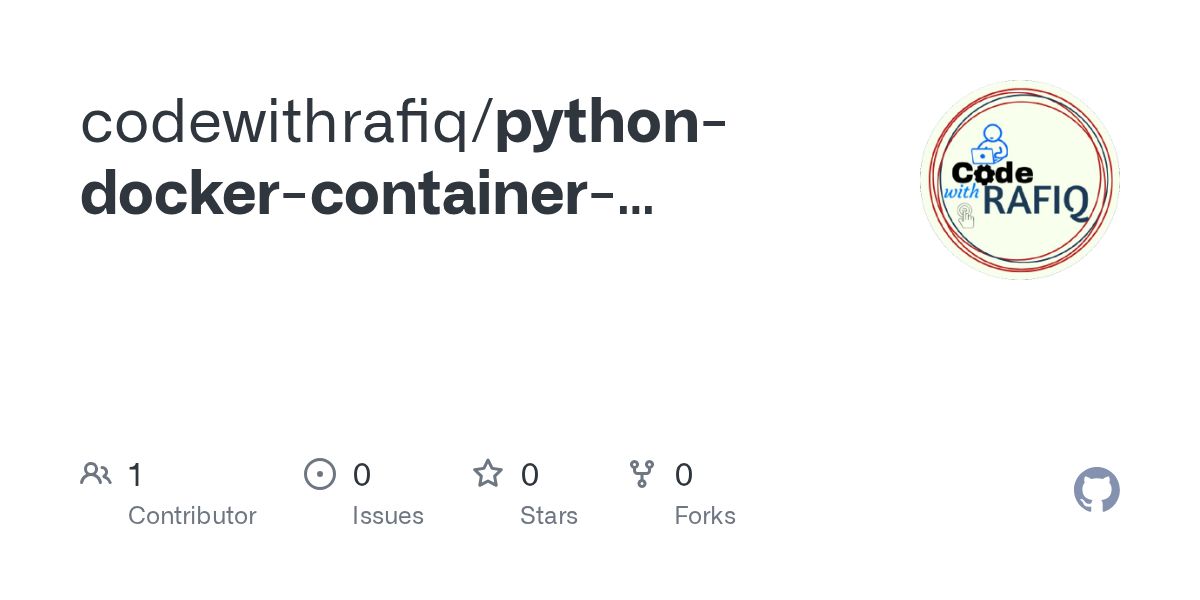Click the star outline icon
The image size is (1200, 600).
click(x=488, y=473)
